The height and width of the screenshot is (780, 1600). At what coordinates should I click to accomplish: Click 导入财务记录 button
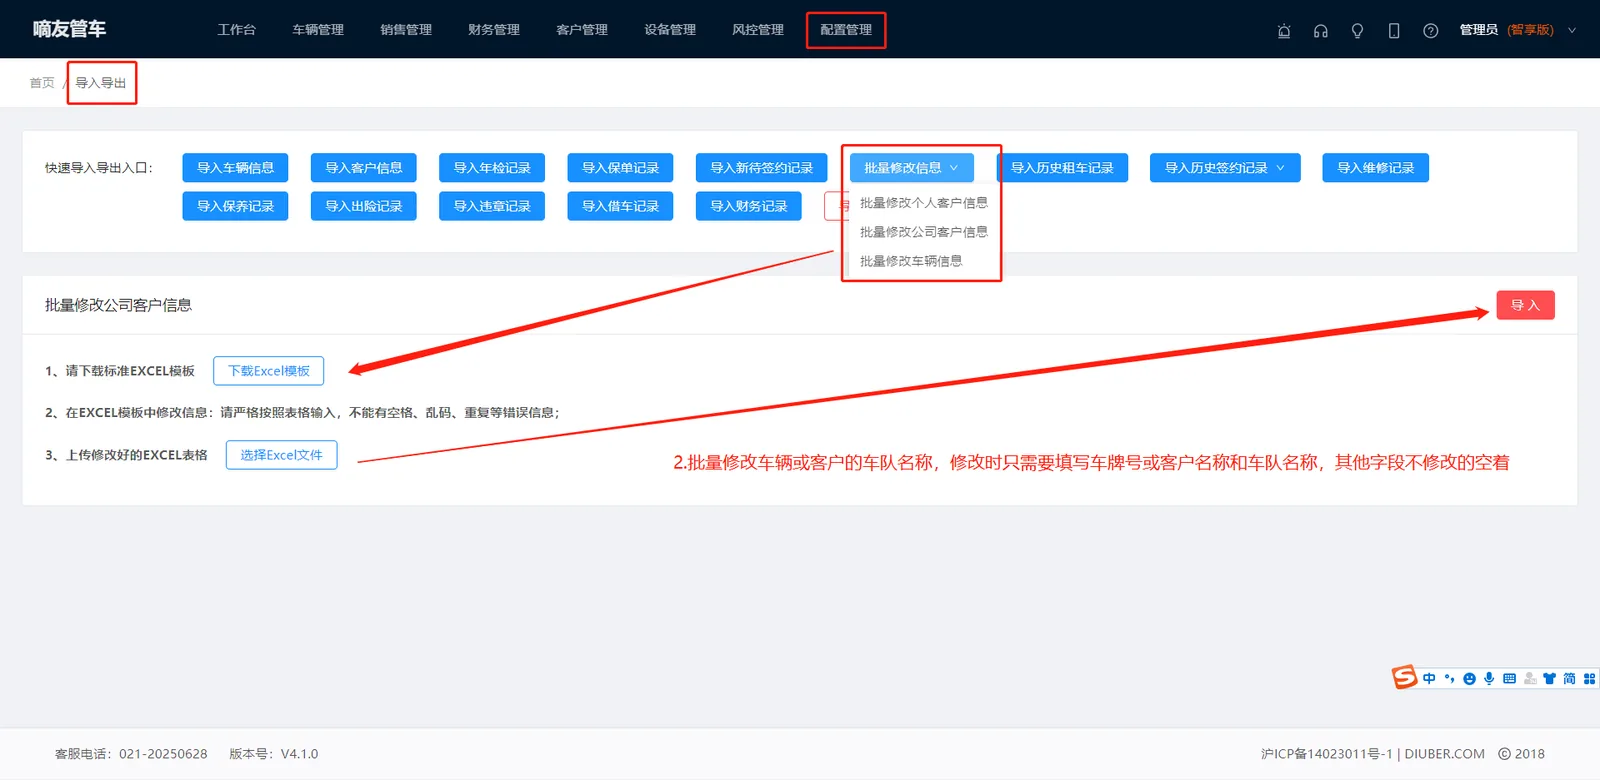tap(749, 206)
